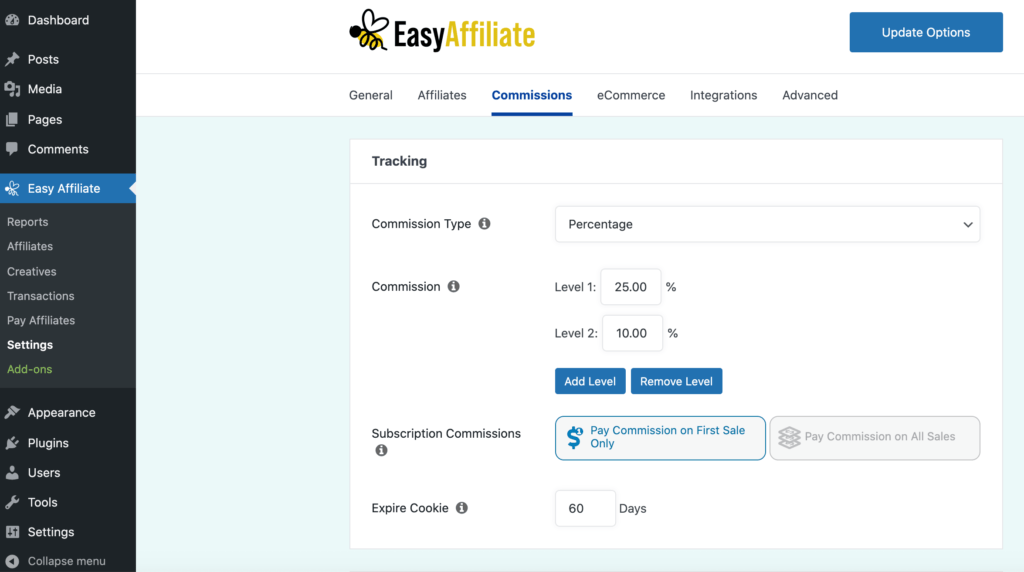Open the Advanced tab
Viewport: 1024px width, 572px height.
tap(810, 95)
